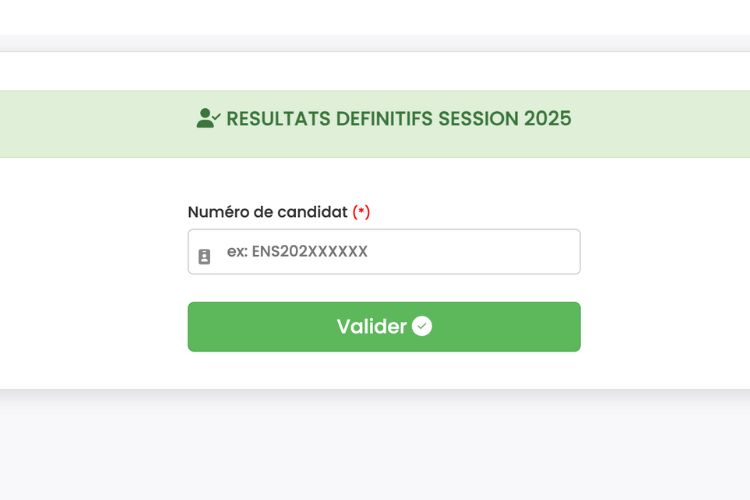Click the ID badge icon inside the input

click(204, 256)
